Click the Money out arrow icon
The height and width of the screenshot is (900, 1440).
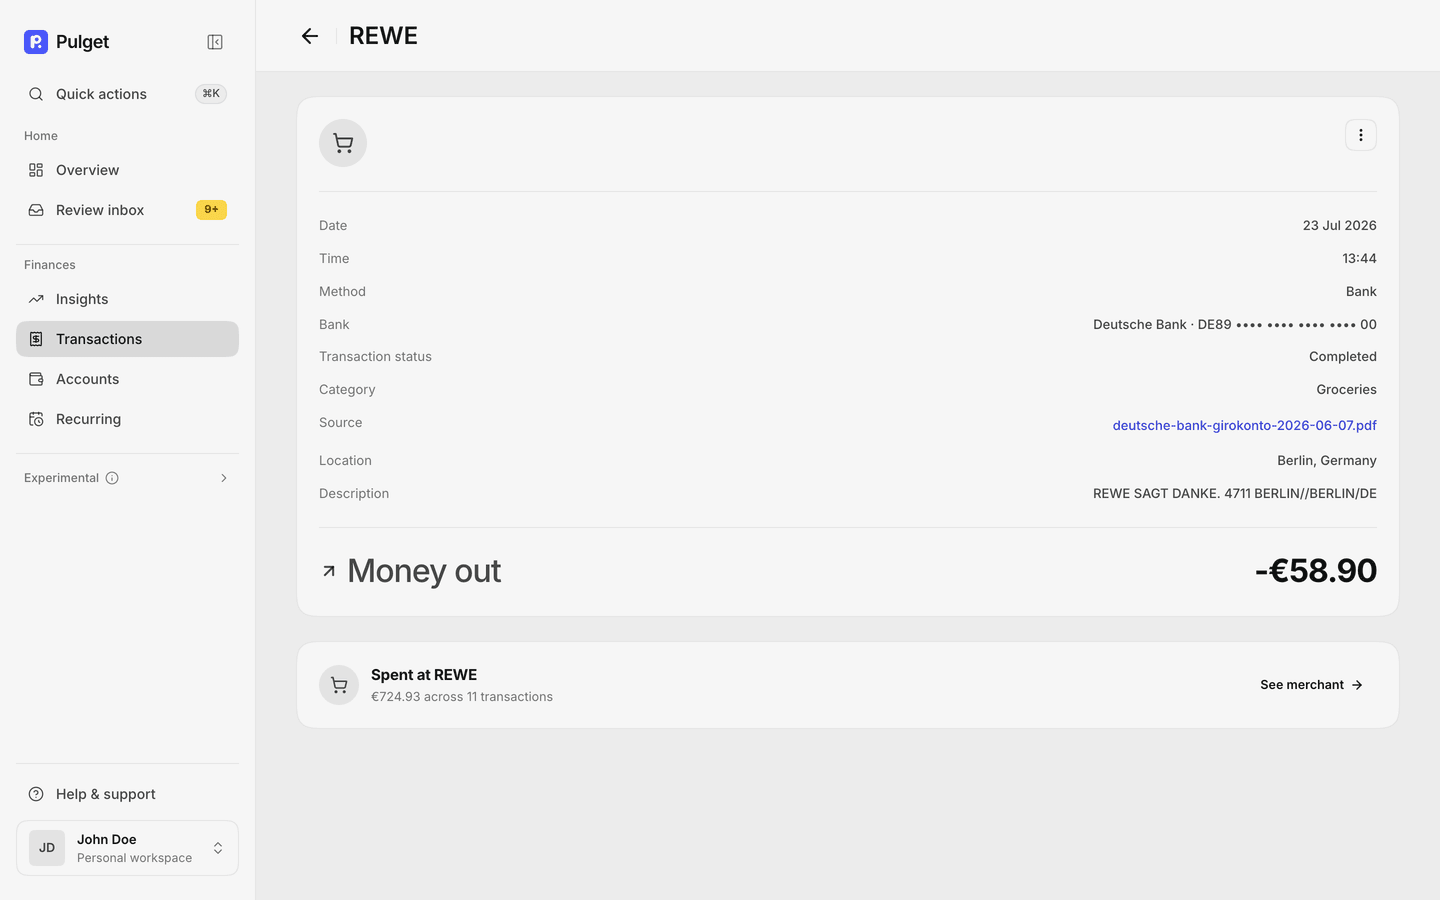tap(329, 571)
